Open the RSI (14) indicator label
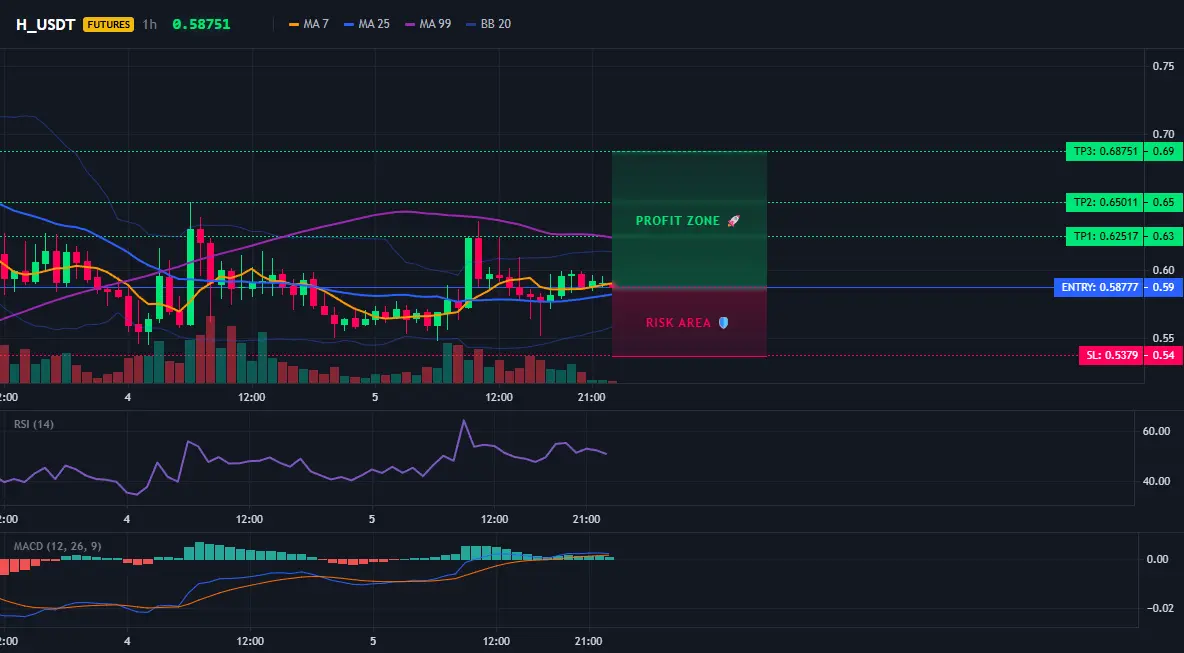Image resolution: width=1184 pixels, height=653 pixels. pos(34,424)
